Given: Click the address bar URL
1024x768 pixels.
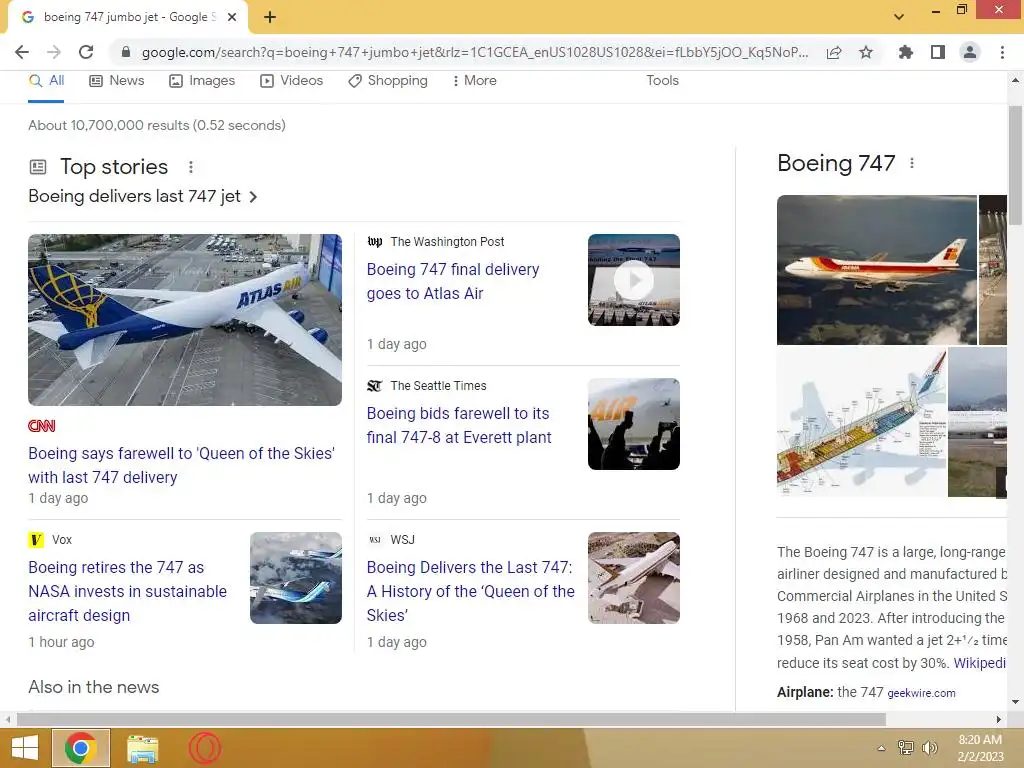Looking at the screenshot, I should (475, 52).
